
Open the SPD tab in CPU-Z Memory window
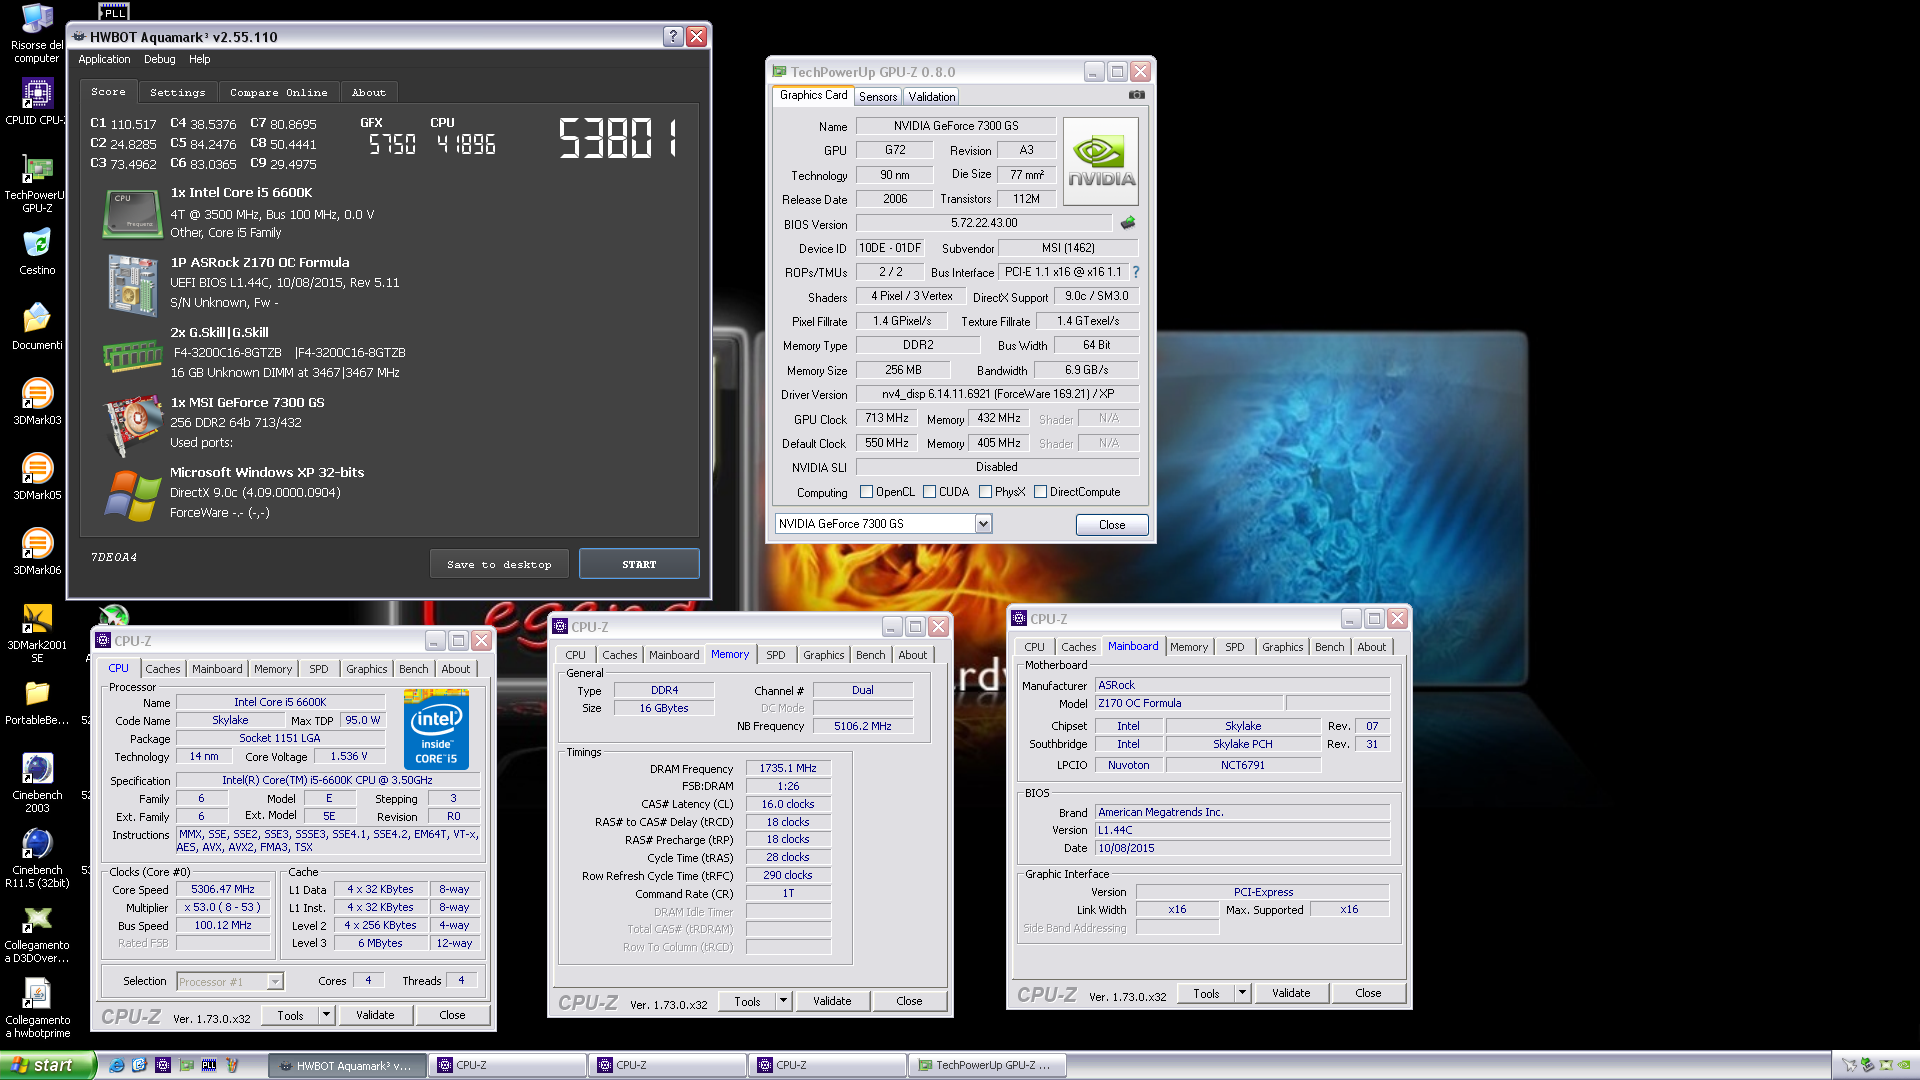[x=775, y=655]
